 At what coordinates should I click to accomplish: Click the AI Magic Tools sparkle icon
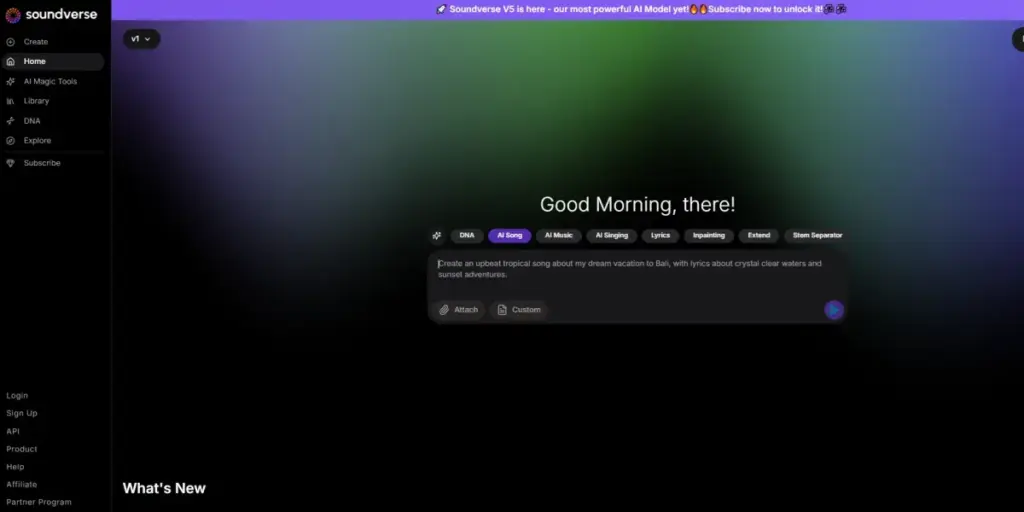10,82
